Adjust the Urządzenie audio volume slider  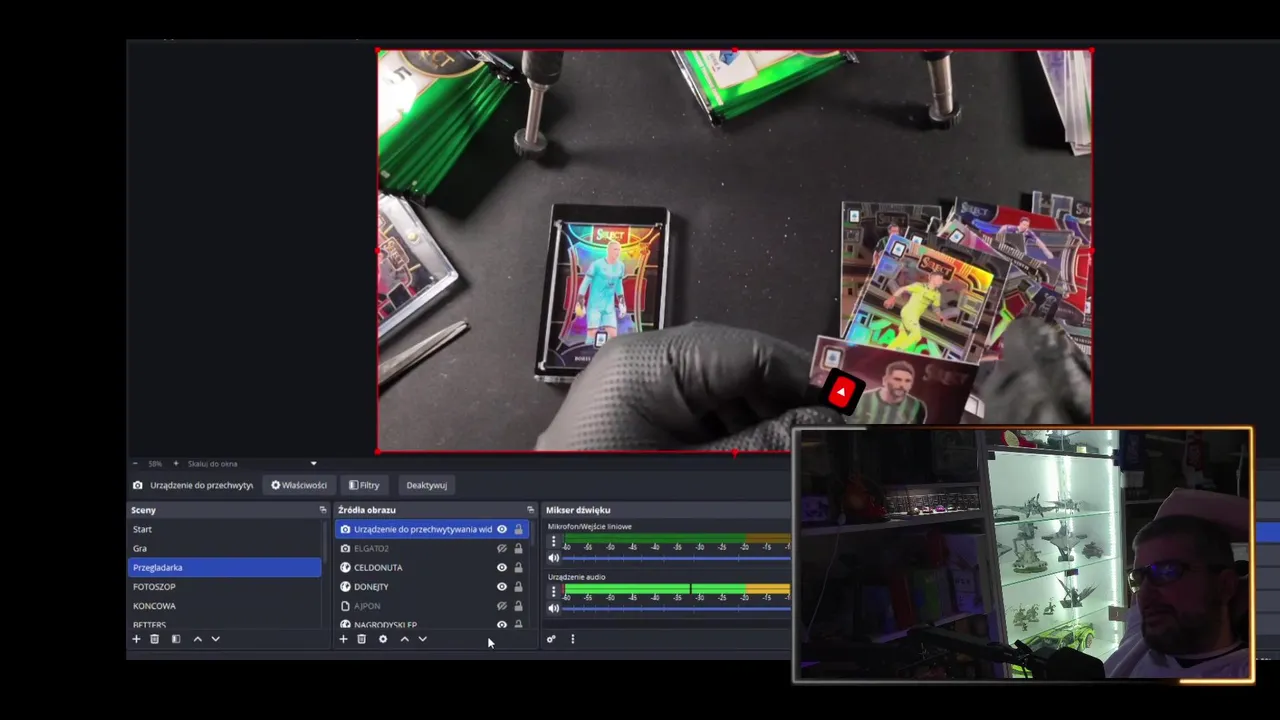677,608
